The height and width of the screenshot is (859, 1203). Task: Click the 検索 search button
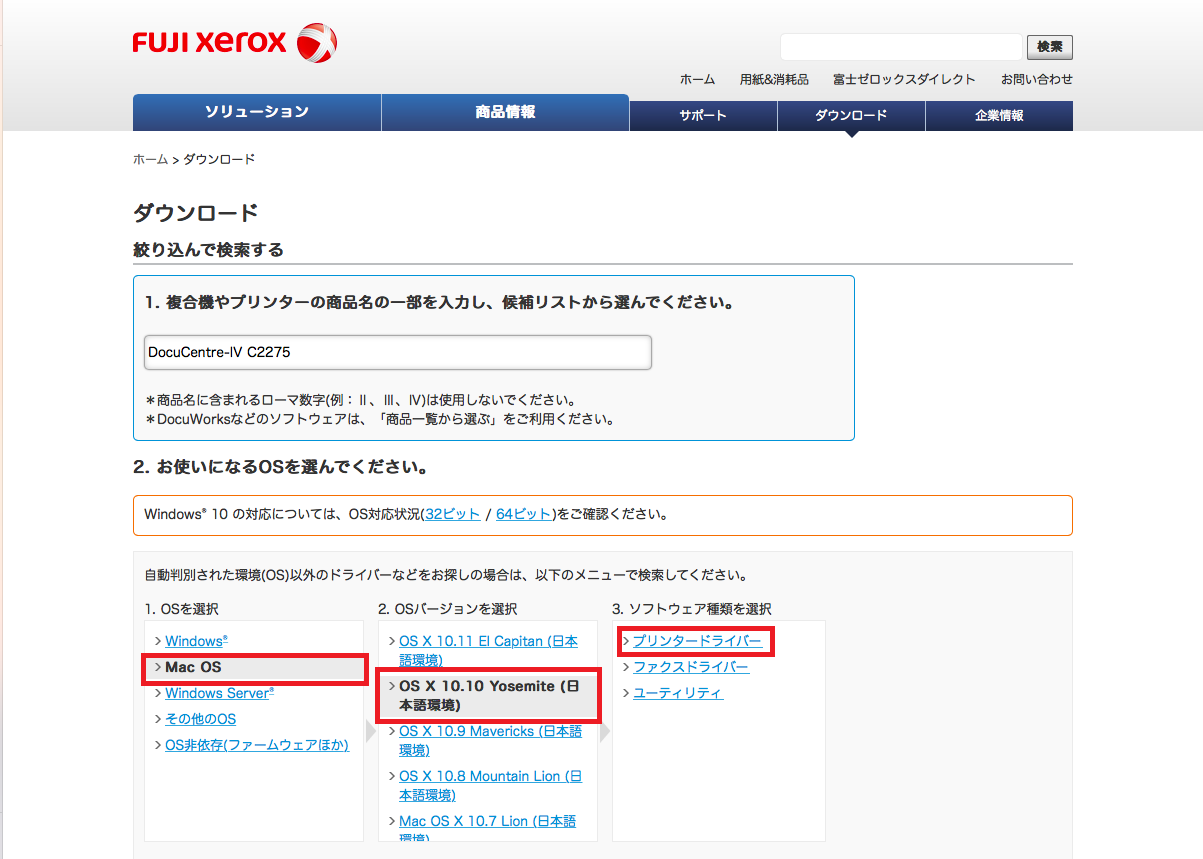click(1049, 47)
